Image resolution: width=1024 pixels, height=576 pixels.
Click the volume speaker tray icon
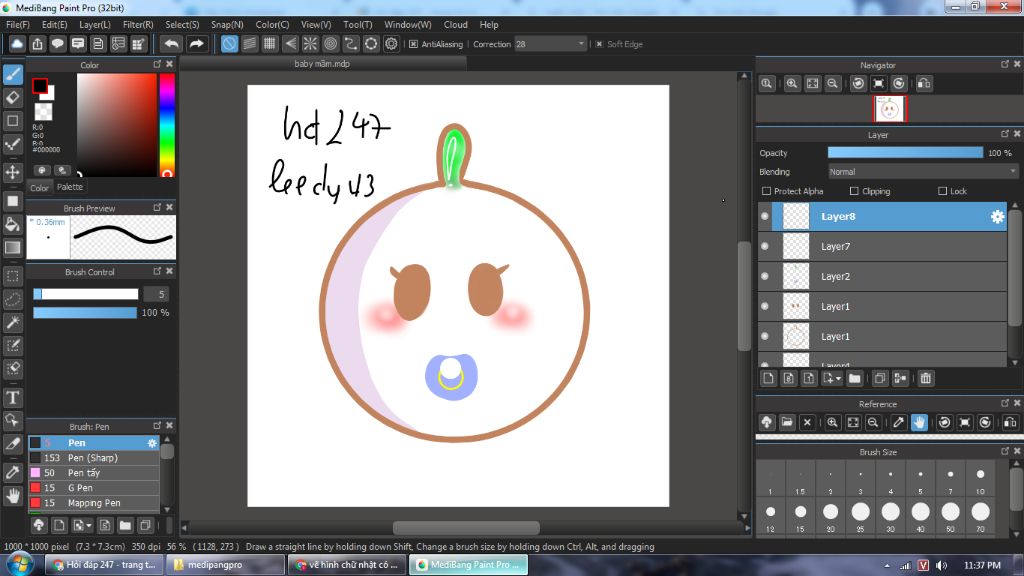[941, 566]
